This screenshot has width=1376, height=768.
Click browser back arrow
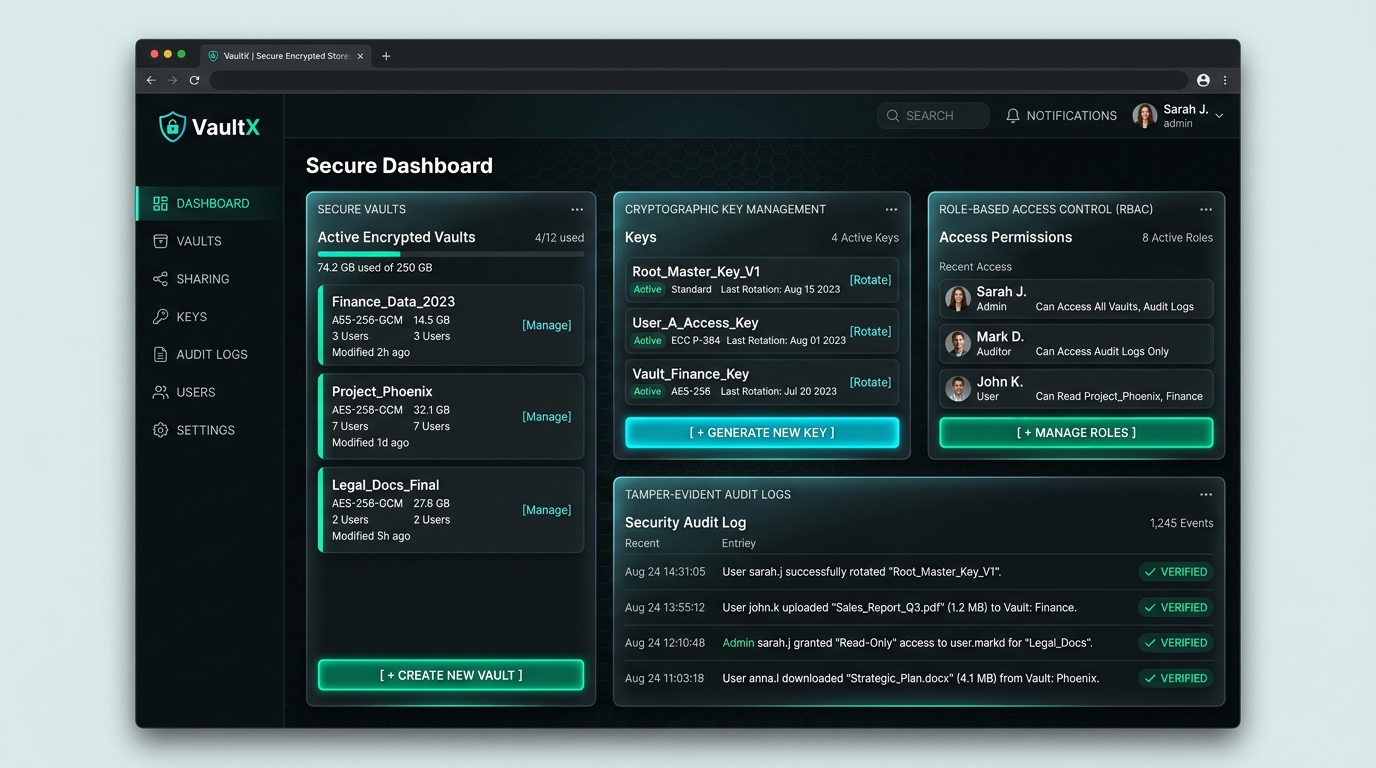pos(151,80)
